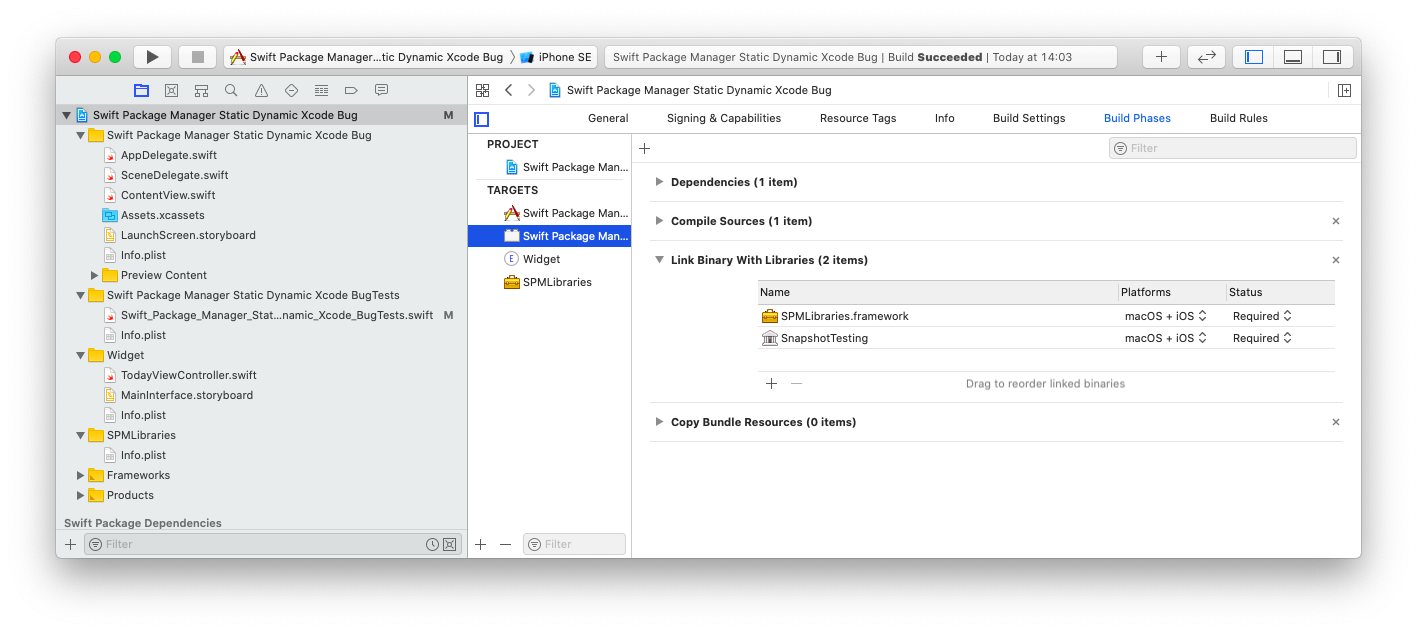The height and width of the screenshot is (632, 1417).
Task: Open the Report navigator speech-bubble icon
Action: tap(381, 90)
